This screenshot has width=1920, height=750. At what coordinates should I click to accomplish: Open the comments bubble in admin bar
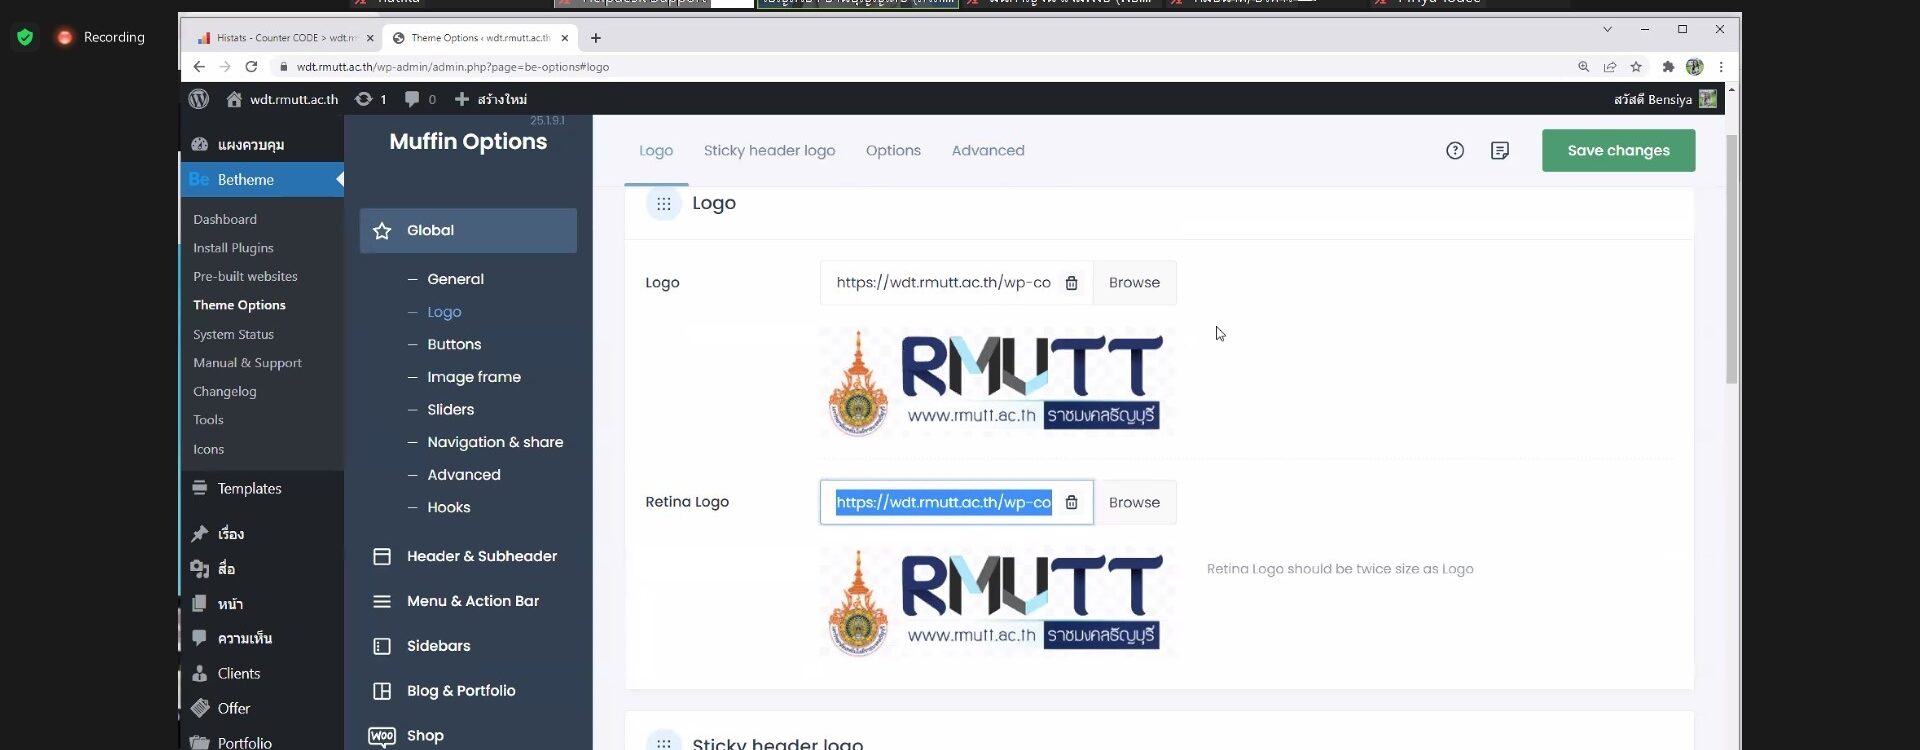pos(420,99)
